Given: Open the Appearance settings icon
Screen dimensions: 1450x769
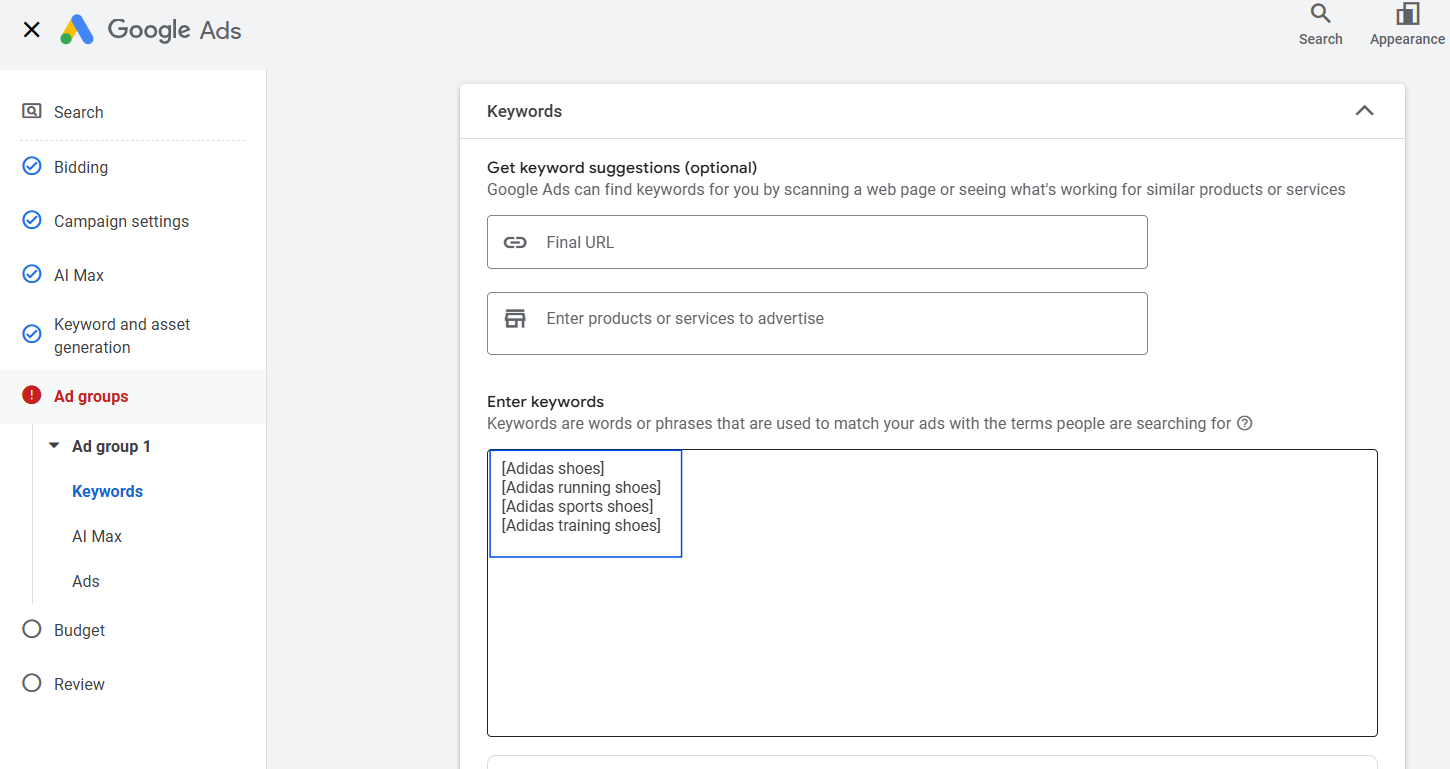Looking at the screenshot, I should coord(1407,14).
